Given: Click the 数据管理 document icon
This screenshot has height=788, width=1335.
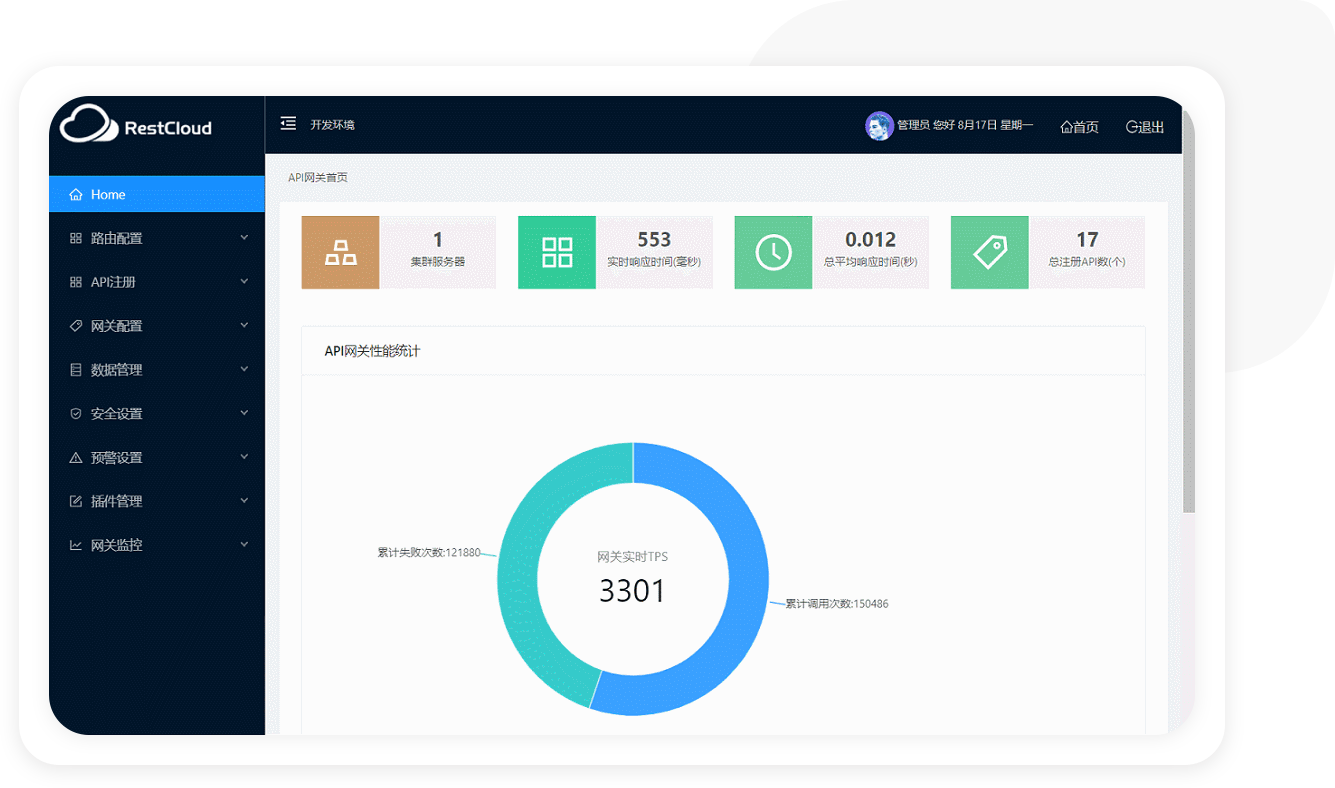Looking at the screenshot, I should pos(76,370).
